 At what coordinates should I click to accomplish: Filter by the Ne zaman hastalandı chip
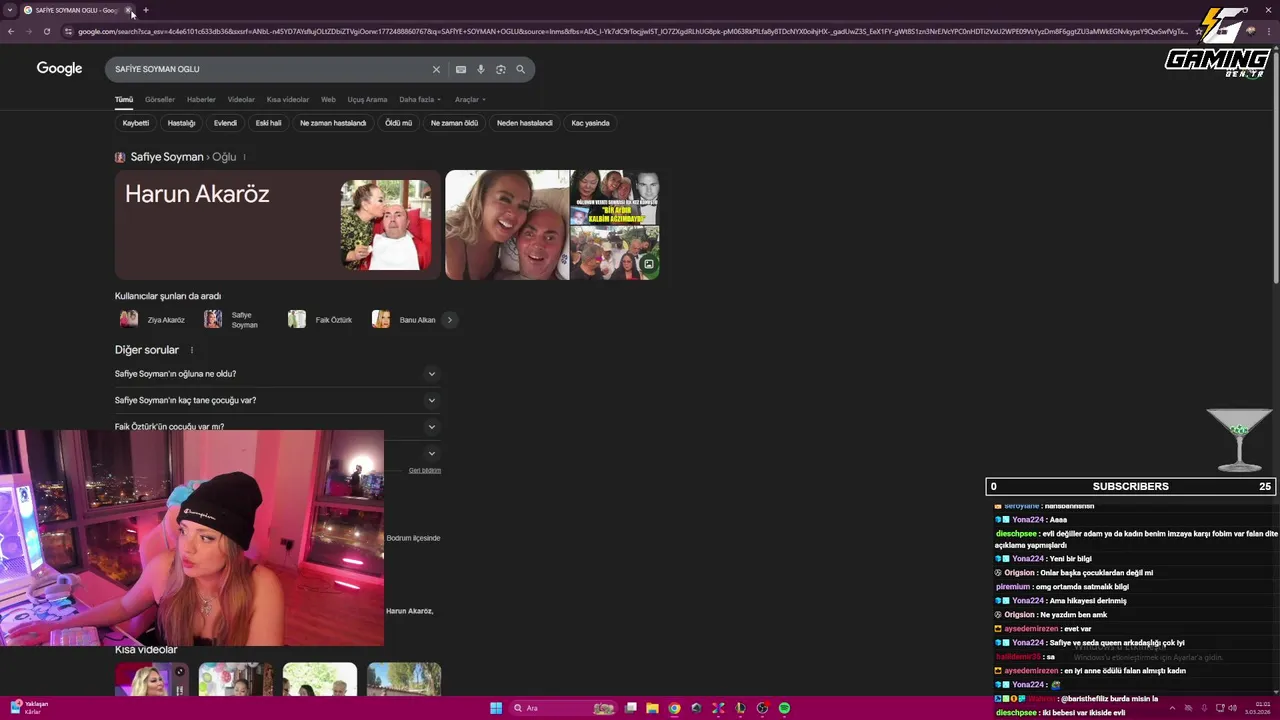click(333, 123)
